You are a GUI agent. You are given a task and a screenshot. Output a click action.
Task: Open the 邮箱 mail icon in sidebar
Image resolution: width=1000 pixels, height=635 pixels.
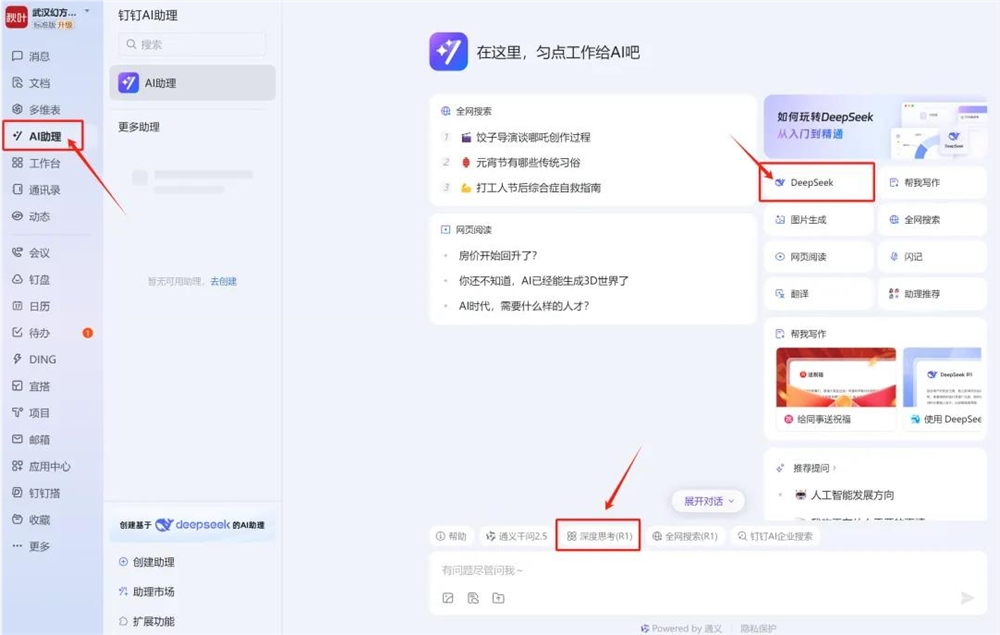[x=40, y=439]
